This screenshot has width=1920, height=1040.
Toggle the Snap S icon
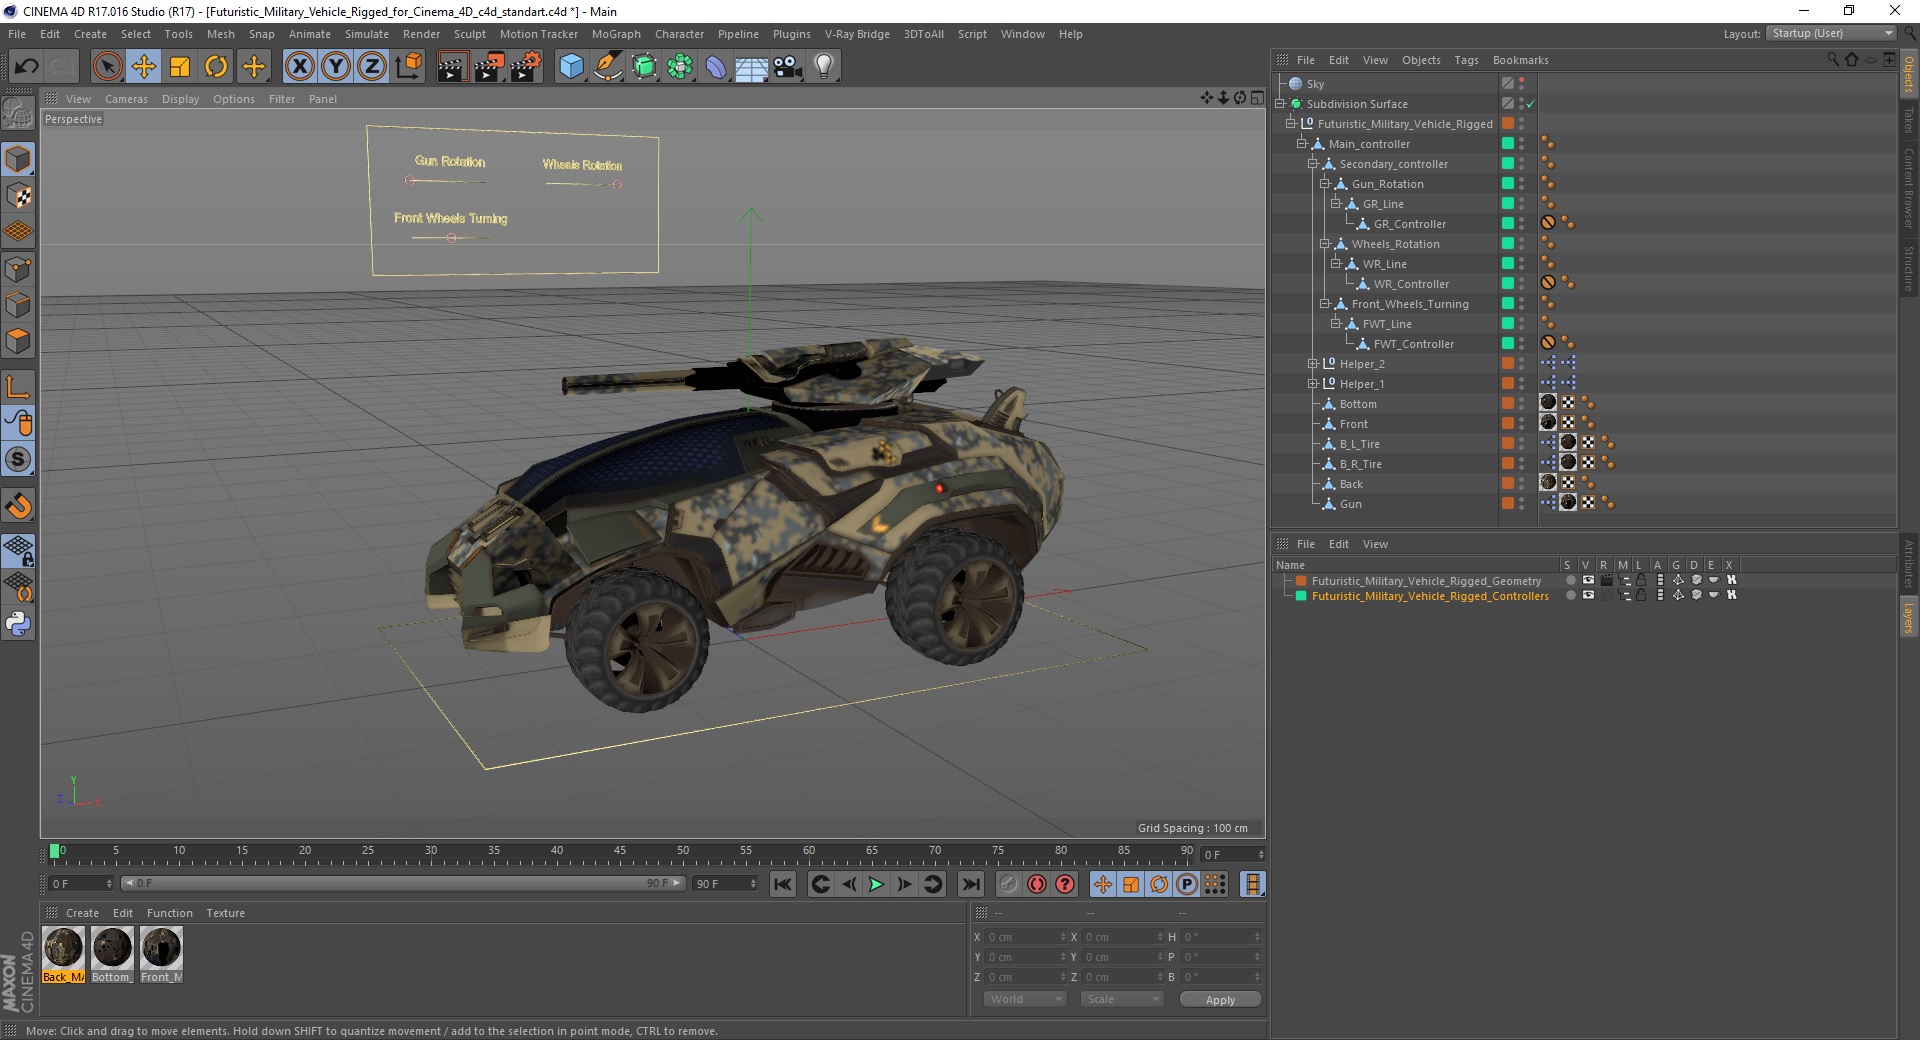click(18, 459)
